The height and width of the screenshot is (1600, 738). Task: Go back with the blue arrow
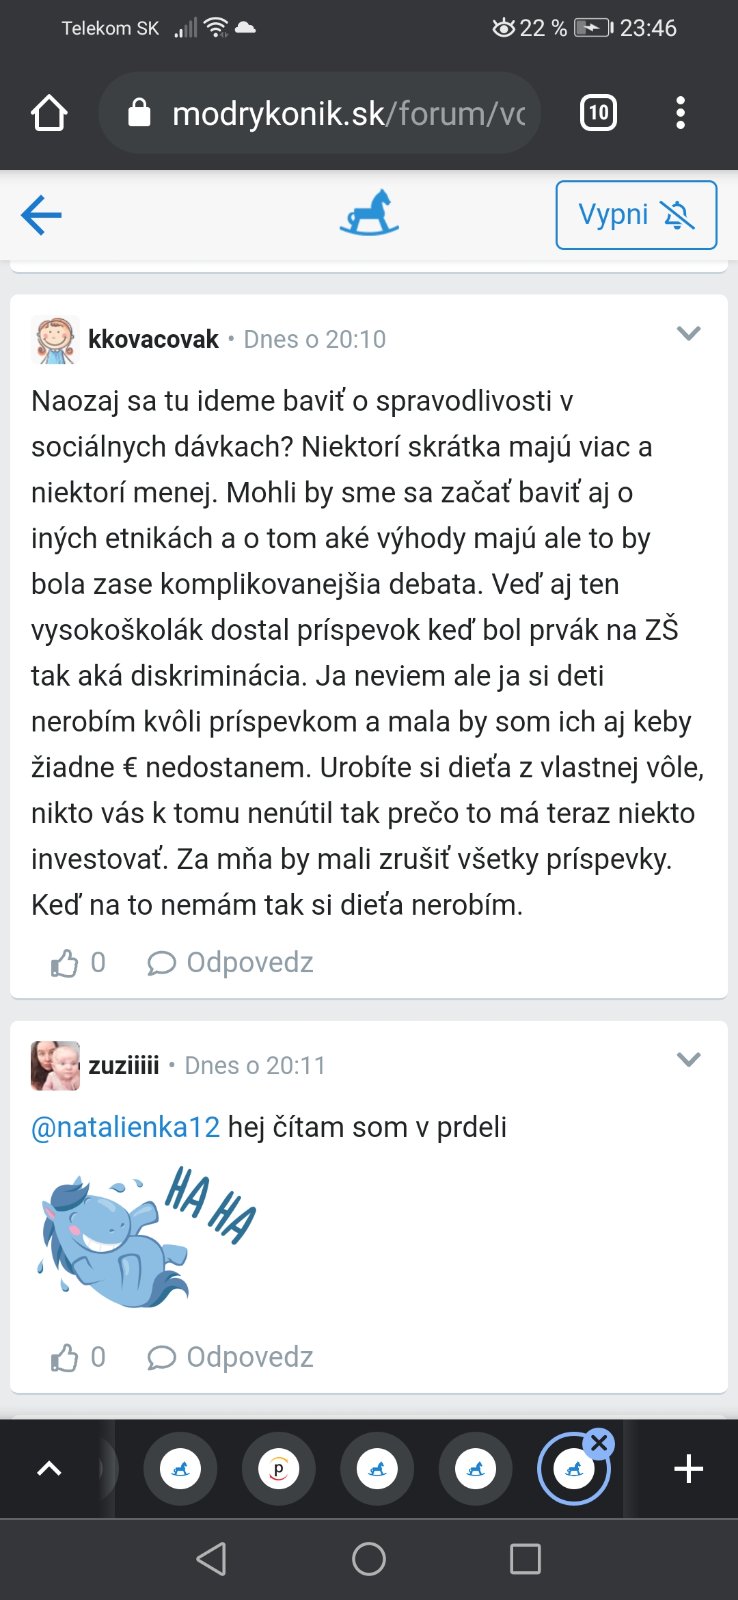click(x=41, y=215)
